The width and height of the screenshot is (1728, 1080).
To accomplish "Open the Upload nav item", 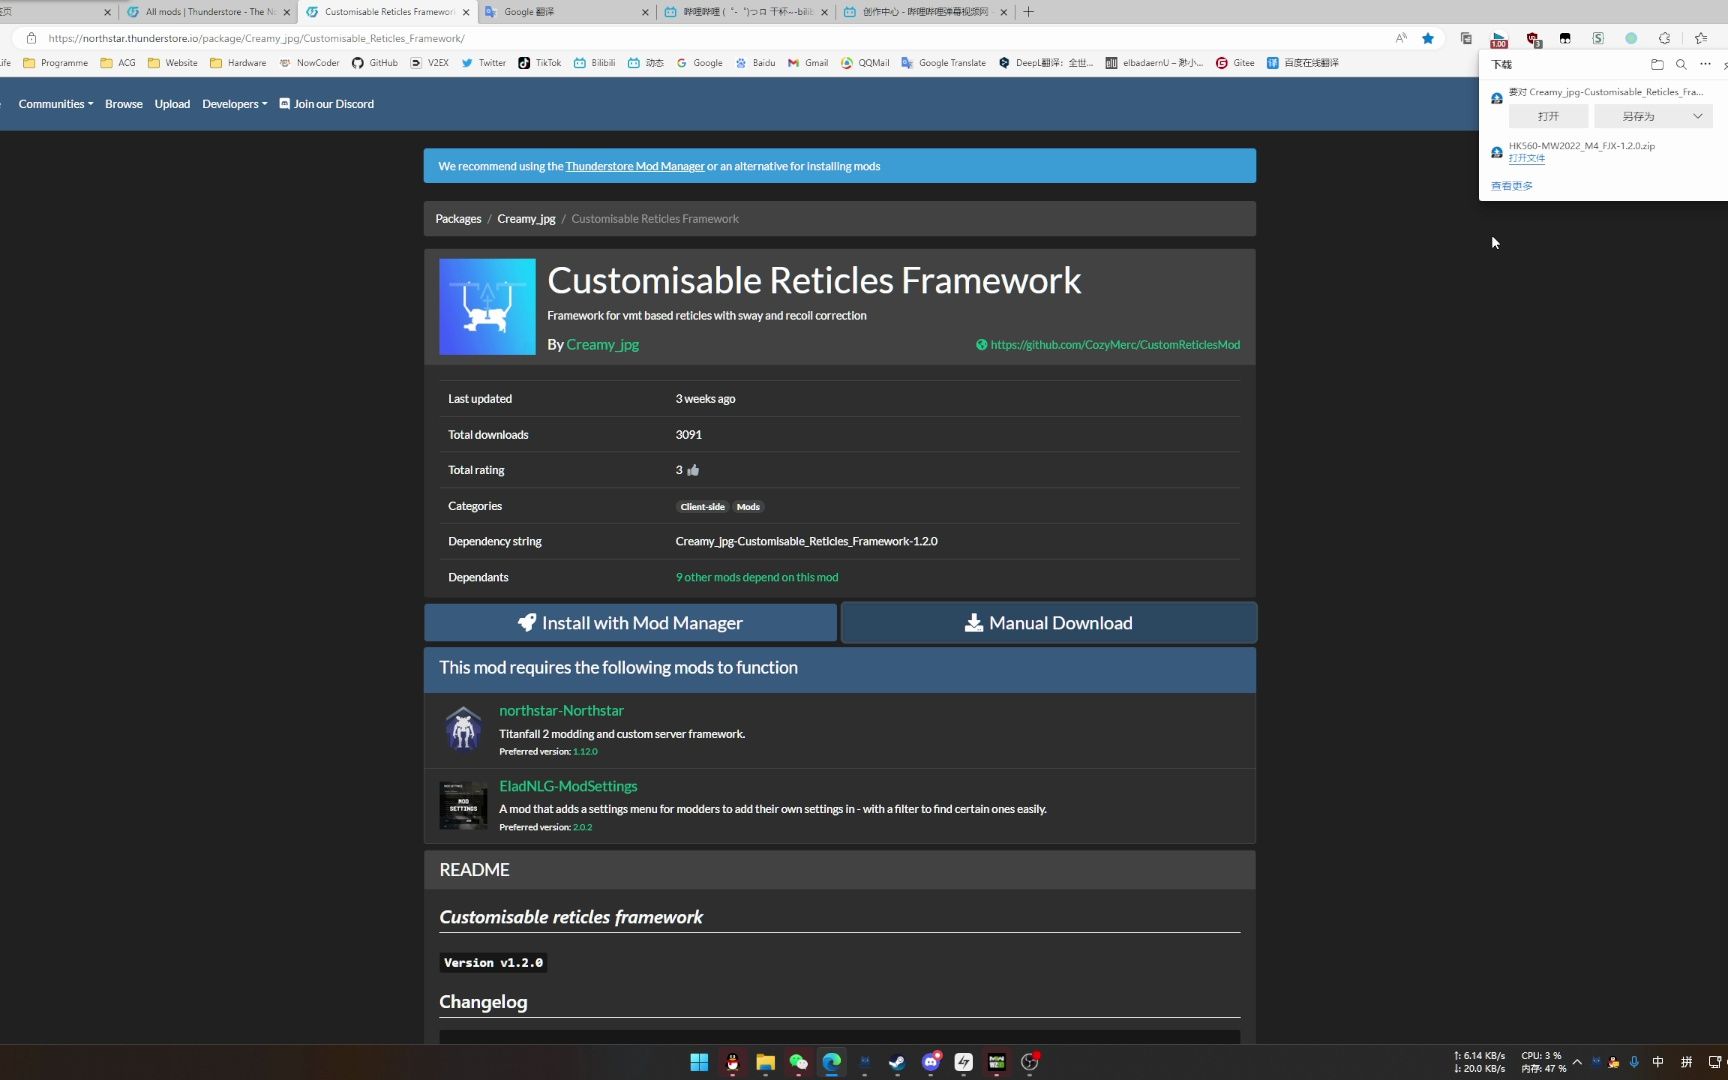I will click(172, 104).
